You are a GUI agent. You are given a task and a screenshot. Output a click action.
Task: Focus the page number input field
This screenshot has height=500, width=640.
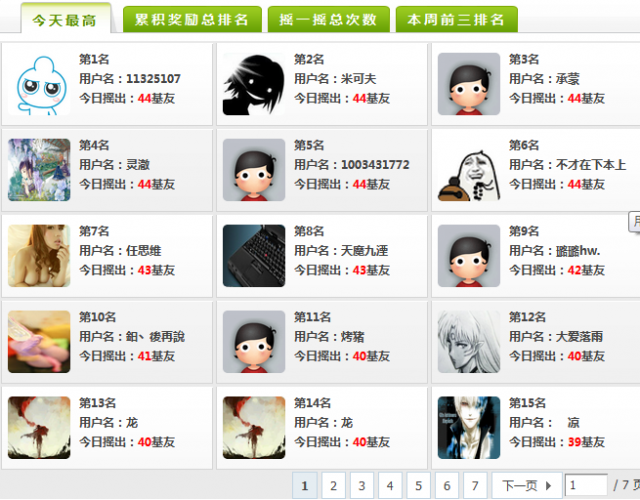pyautogui.click(x=587, y=485)
